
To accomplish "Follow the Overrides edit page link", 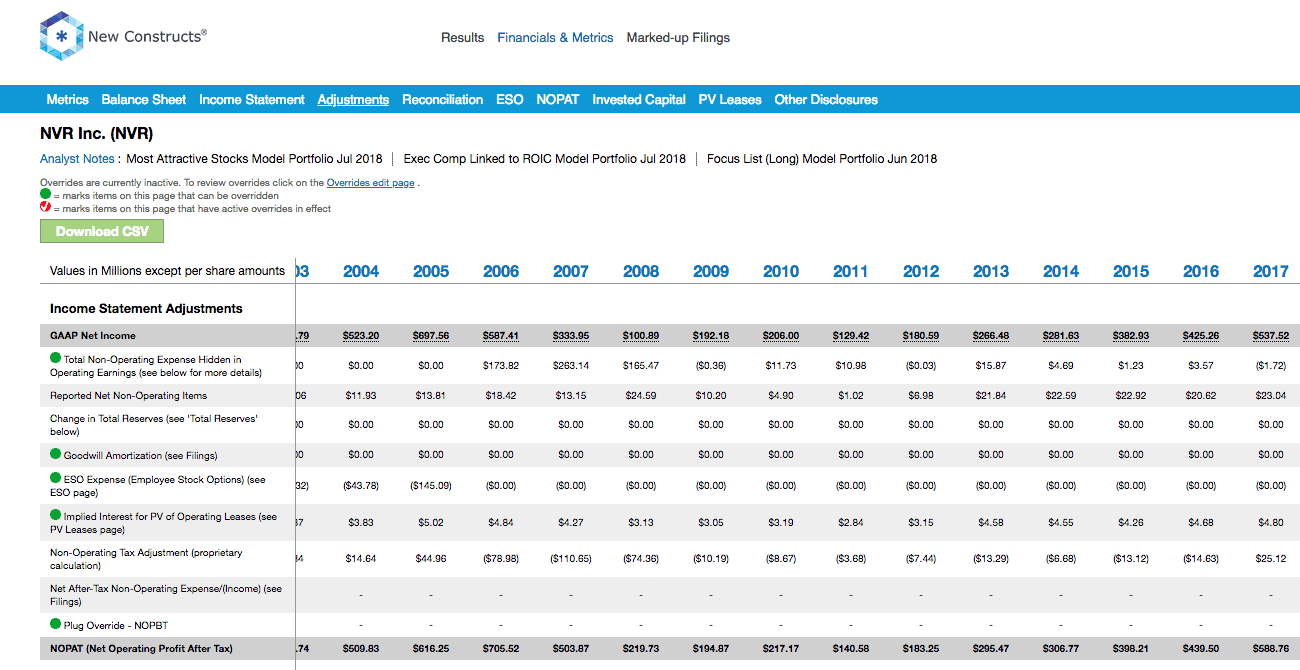I will [x=371, y=183].
